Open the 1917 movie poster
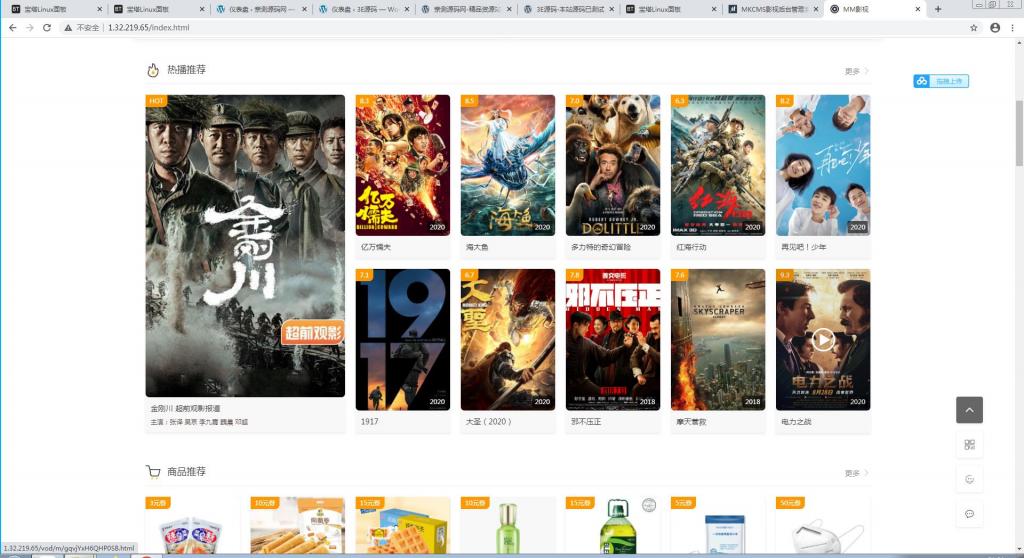This screenshot has height=558, width=1024. 402,339
